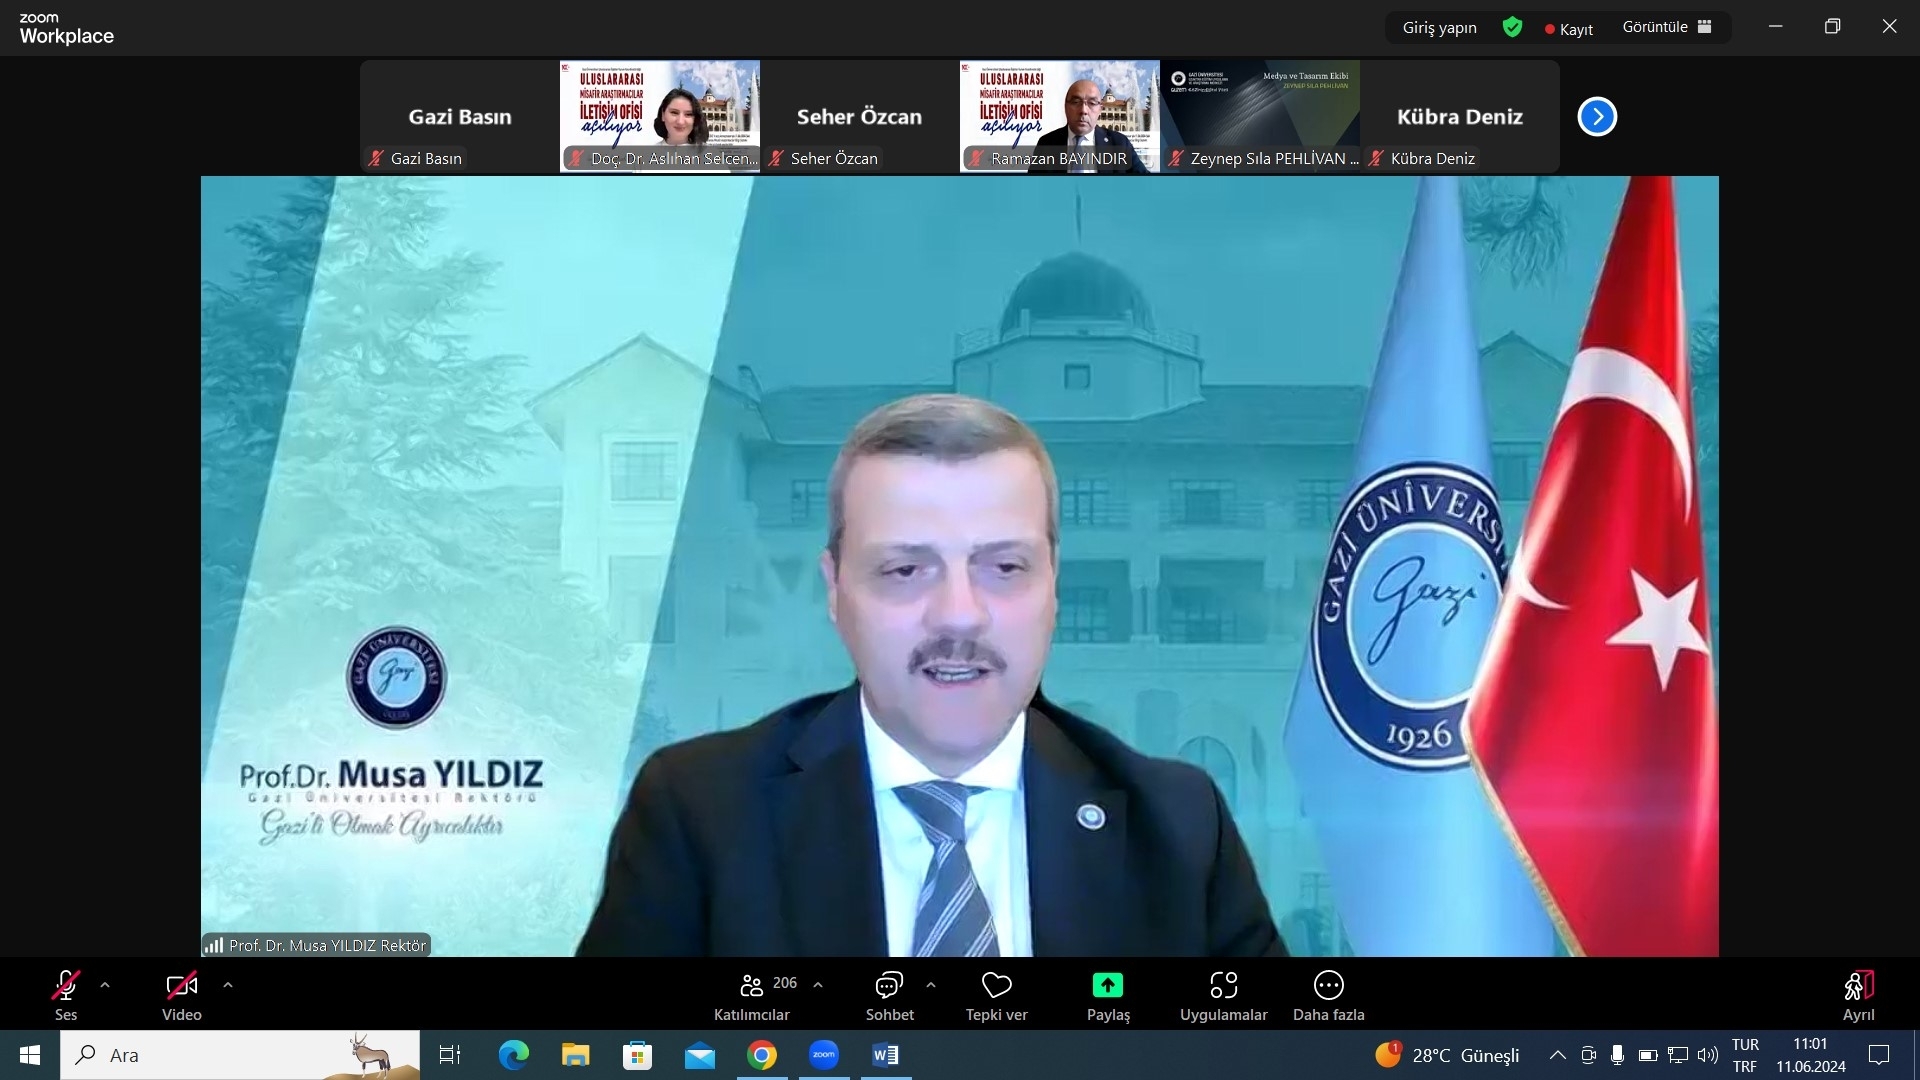
Task: Open Uygulamalar apps panel
Action: tap(1224, 996)
